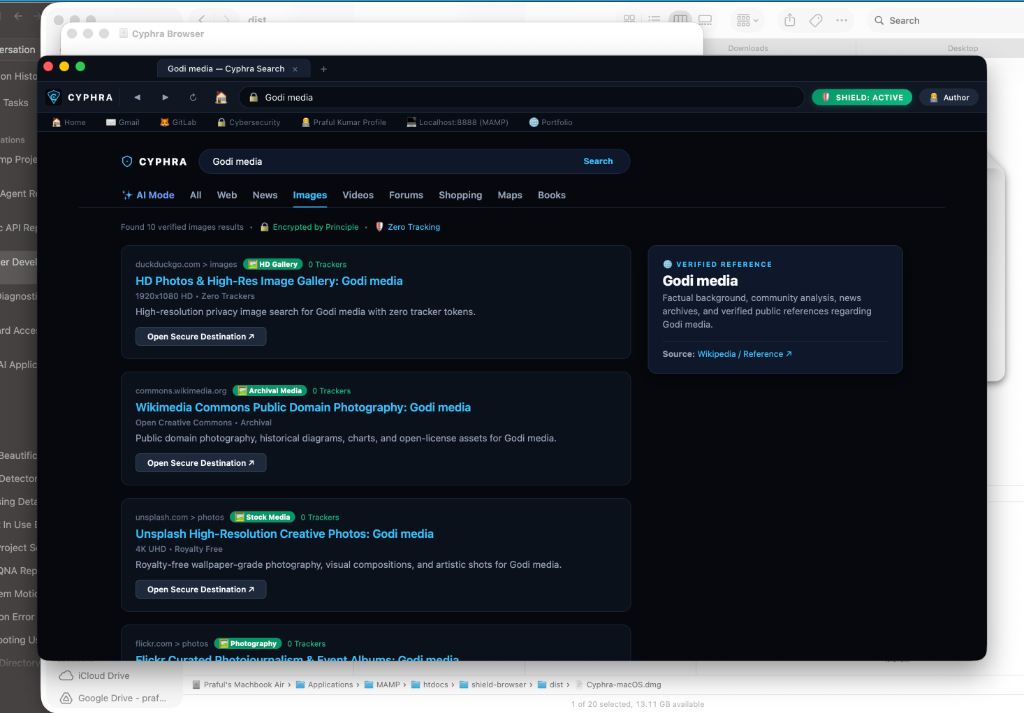Open the Praful Kumar Profile bookmark
The width and height of the screenshot is (1024, 713).
(344, 122)
